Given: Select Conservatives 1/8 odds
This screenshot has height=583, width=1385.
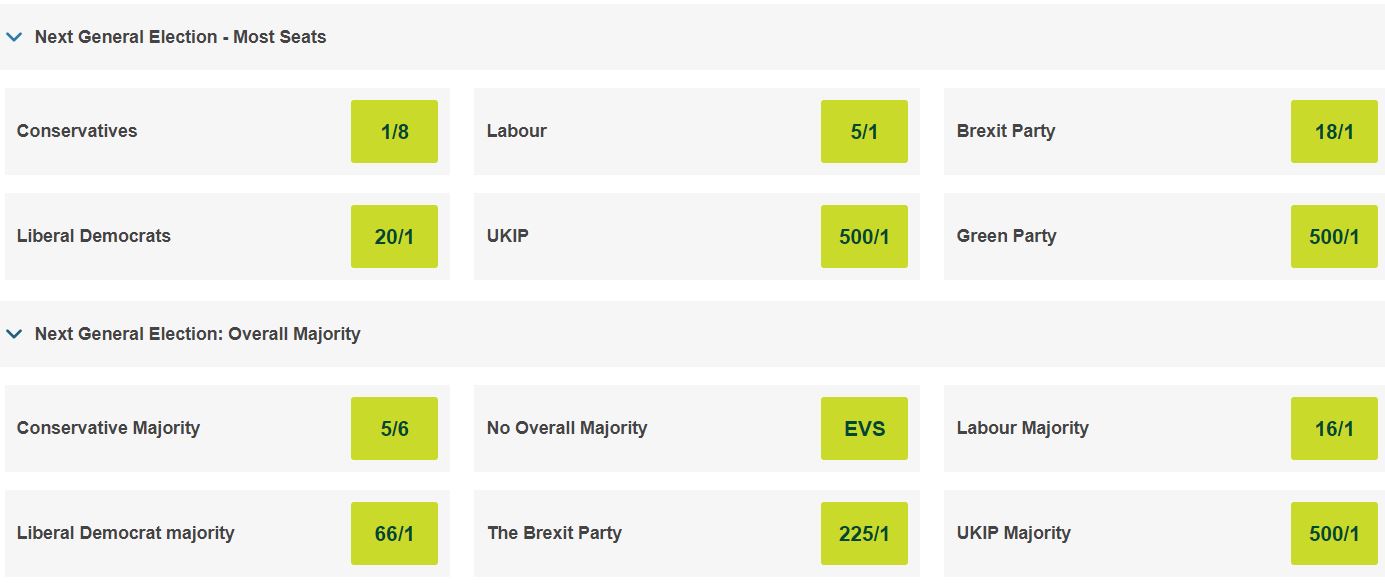Looking at the screenshot, I should [x=394, y=131].
